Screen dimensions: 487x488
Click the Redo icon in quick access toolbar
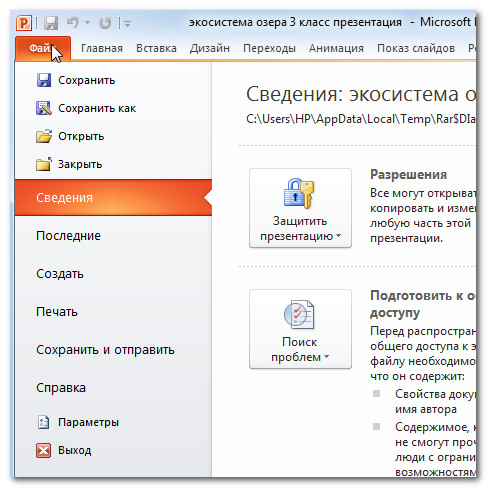click(106, 23)
